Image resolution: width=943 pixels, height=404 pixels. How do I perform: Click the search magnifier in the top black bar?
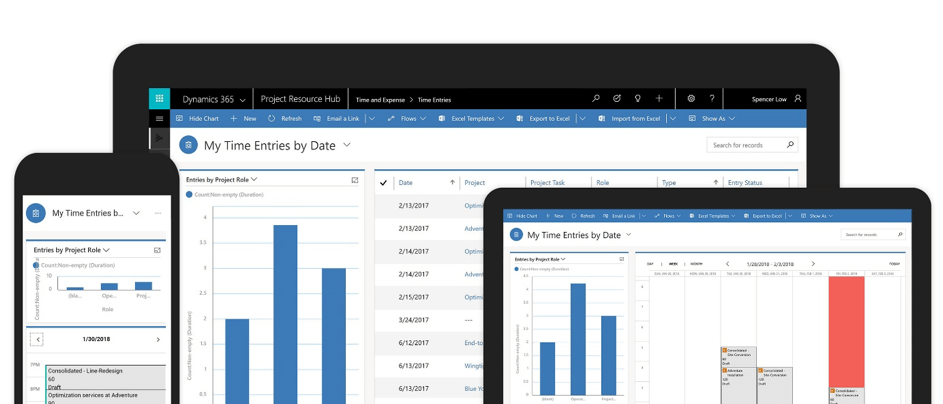pyautogui.click(x=596, y=99)
